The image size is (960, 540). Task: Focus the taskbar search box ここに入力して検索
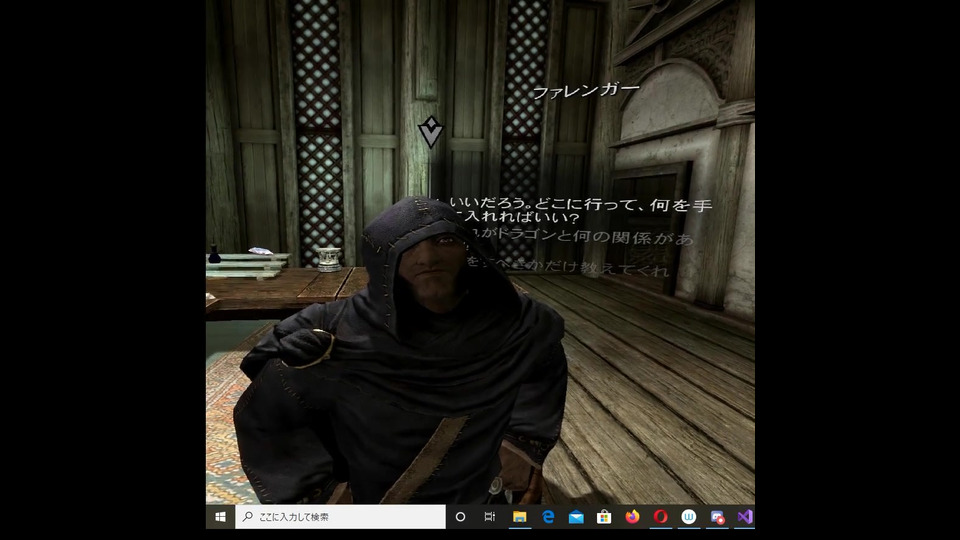tap(340, 517)
